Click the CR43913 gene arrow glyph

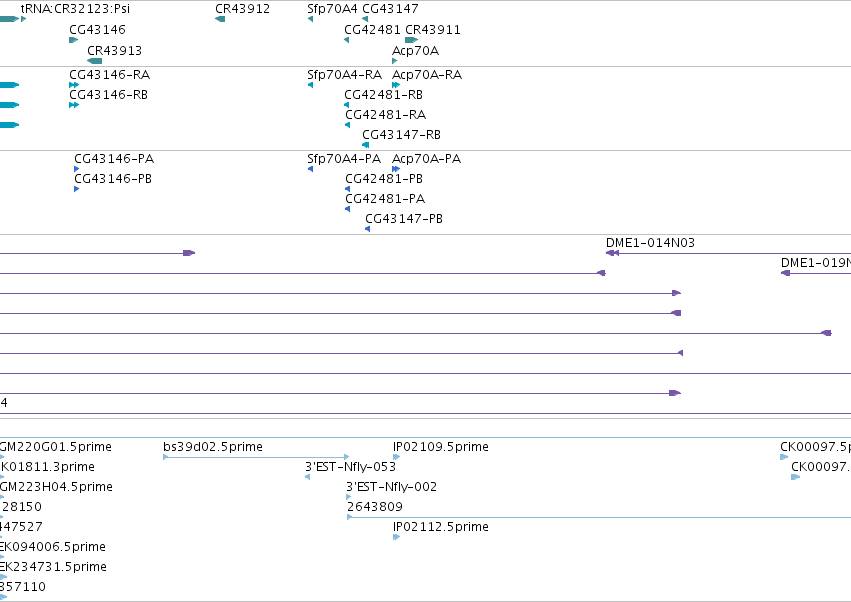[94, 61]
